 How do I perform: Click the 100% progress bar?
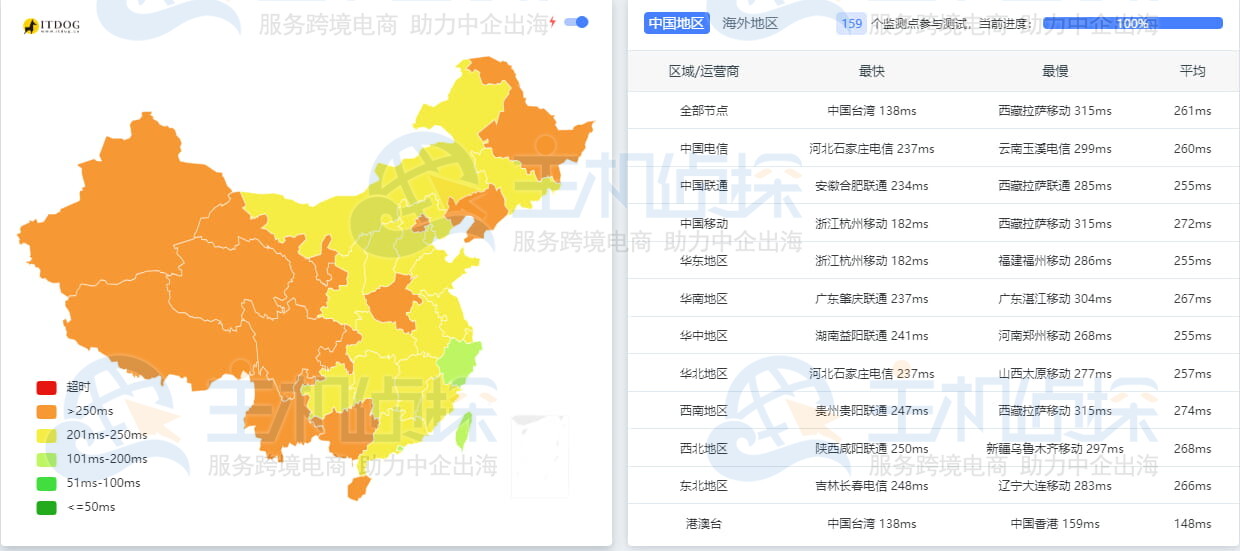tap(1132, 23)
